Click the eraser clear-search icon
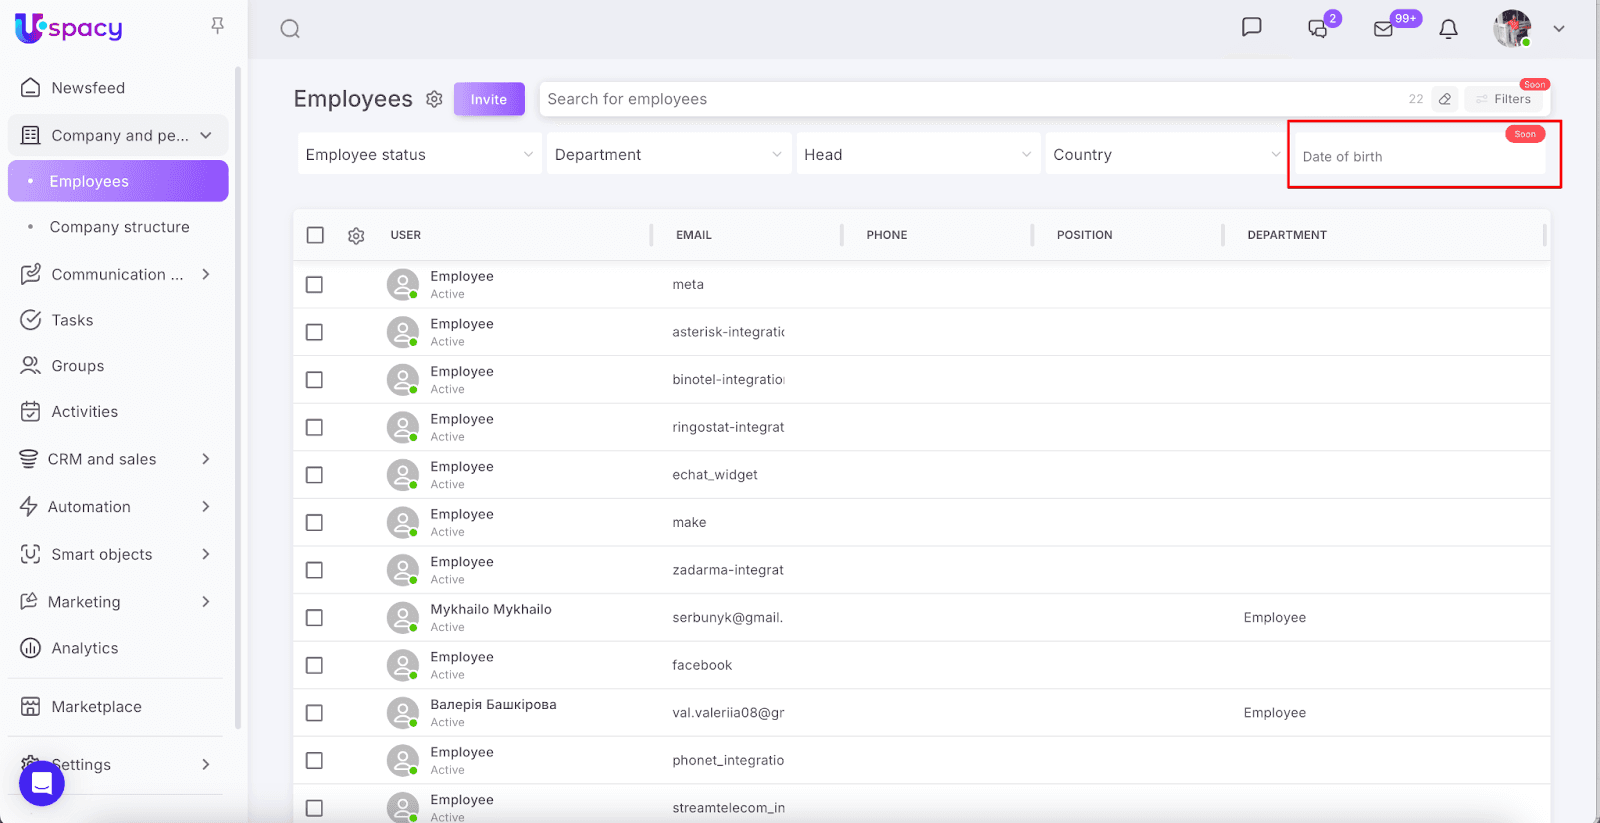 tap(1444, 99)
